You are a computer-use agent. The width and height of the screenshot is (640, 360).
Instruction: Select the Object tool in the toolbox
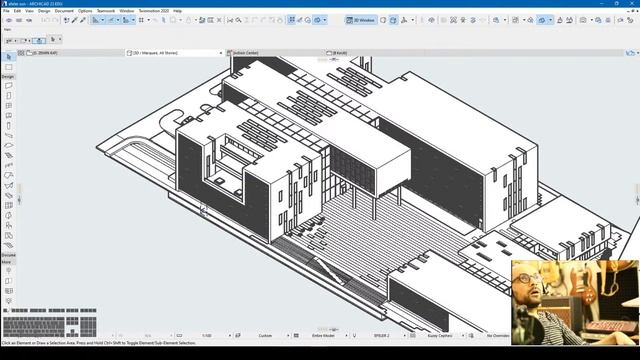9,225
